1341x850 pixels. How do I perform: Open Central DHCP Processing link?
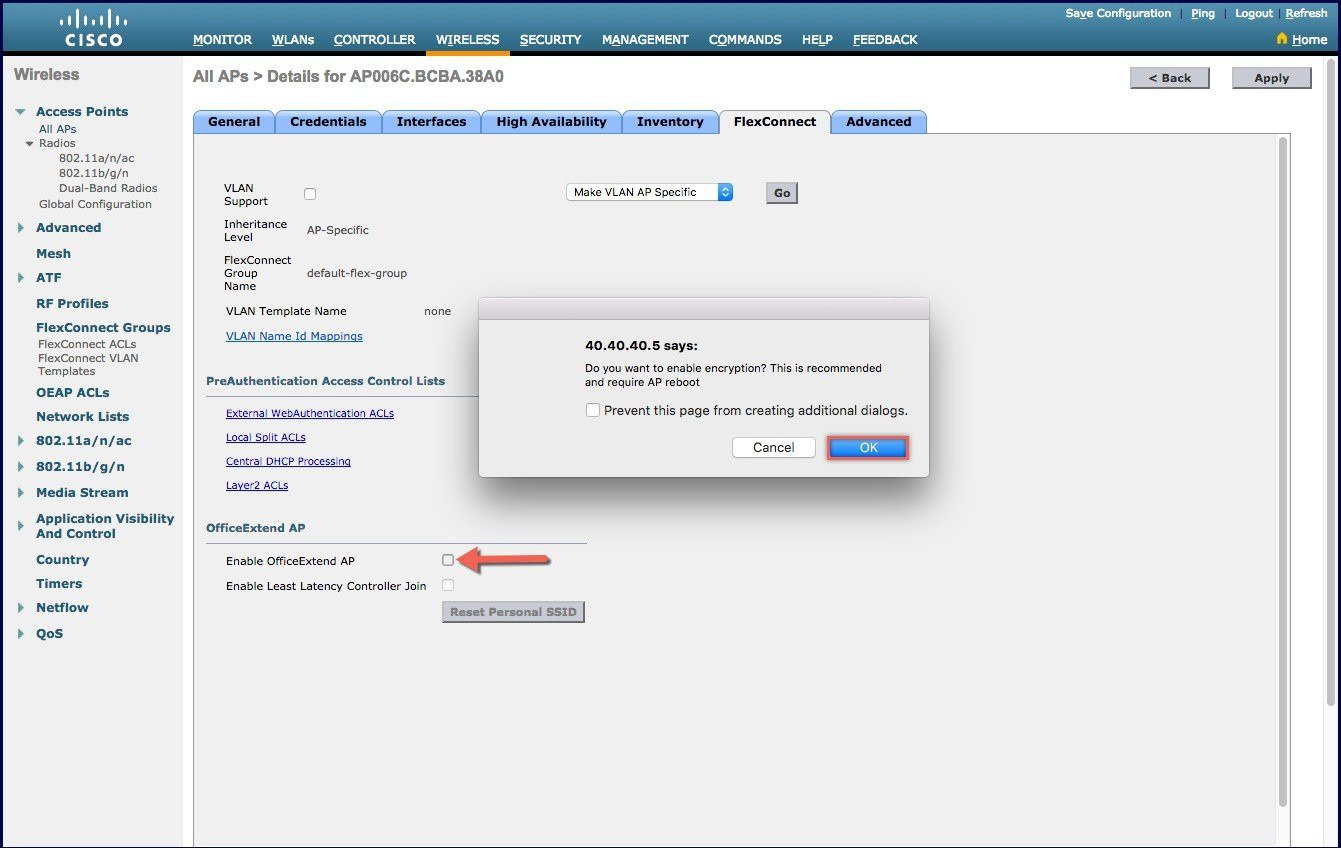[x=288, y=461]
